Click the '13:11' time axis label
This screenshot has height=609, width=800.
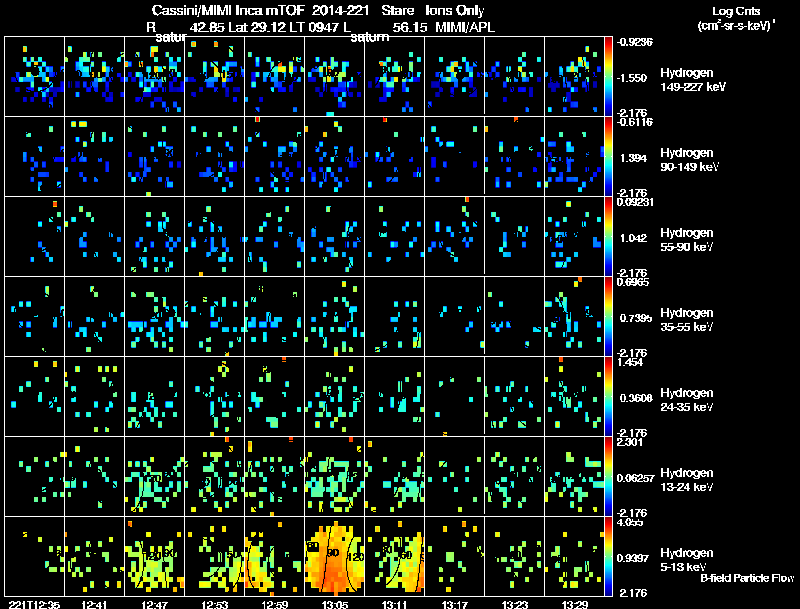(x=394, y=604)
